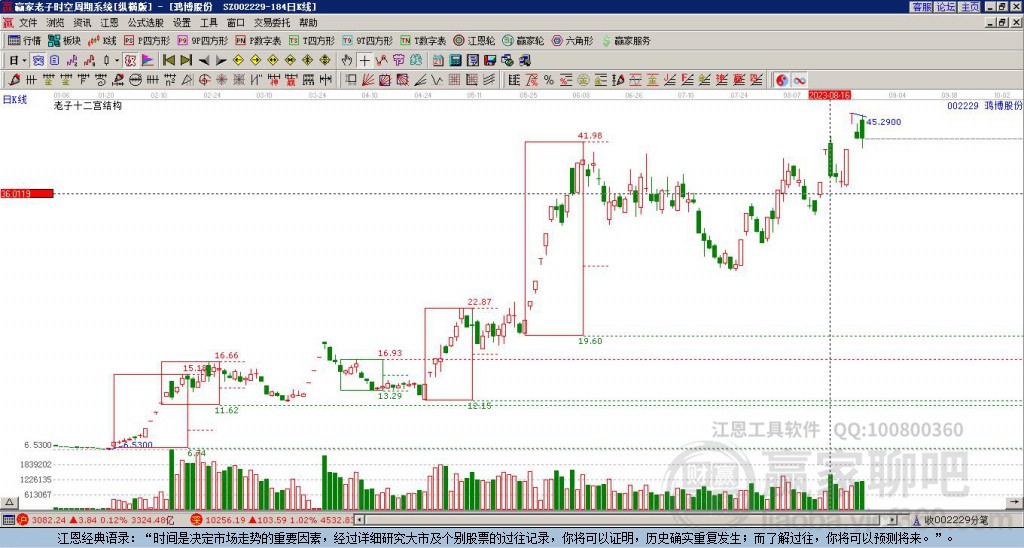Click the 六角形 hexagon tool
The height and width of the screenshot is (548, 1024).
(x=572, y=40)
